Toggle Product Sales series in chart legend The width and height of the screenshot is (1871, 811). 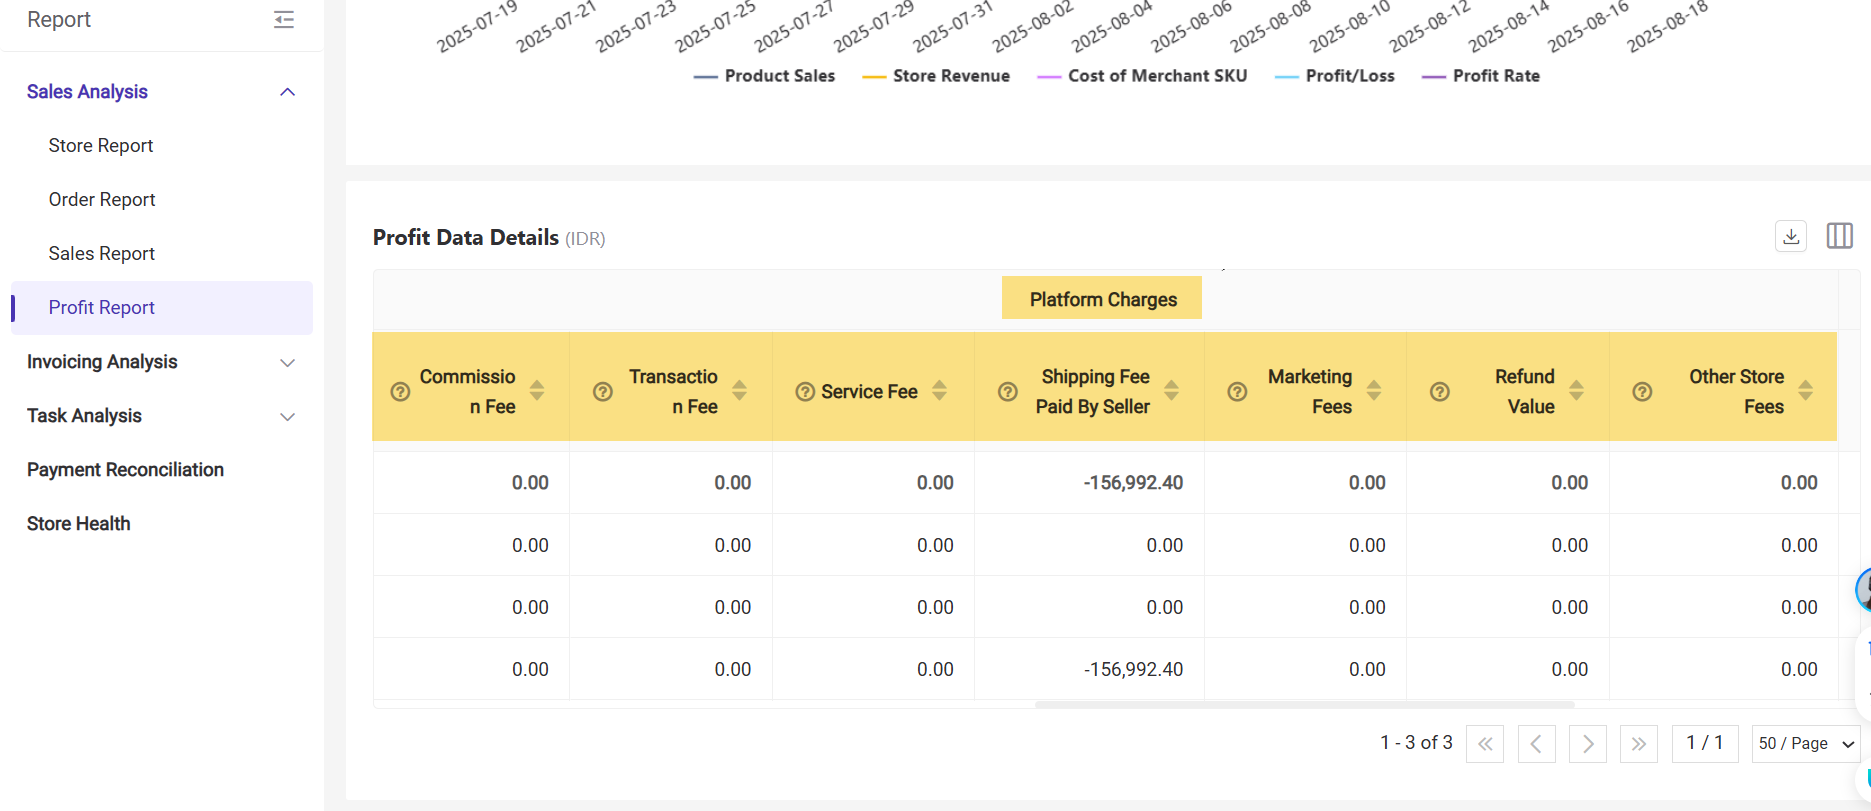764,76
